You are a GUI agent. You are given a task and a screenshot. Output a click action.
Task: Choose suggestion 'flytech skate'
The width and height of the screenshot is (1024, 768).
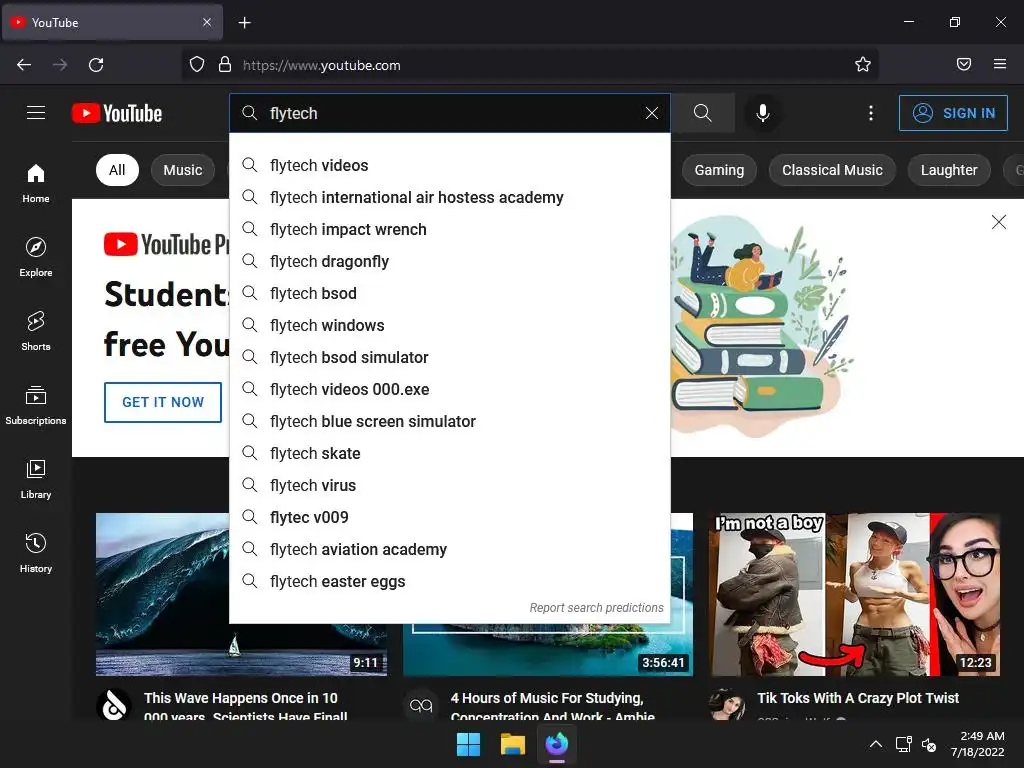pyautogui.click(x=450, y=453)
